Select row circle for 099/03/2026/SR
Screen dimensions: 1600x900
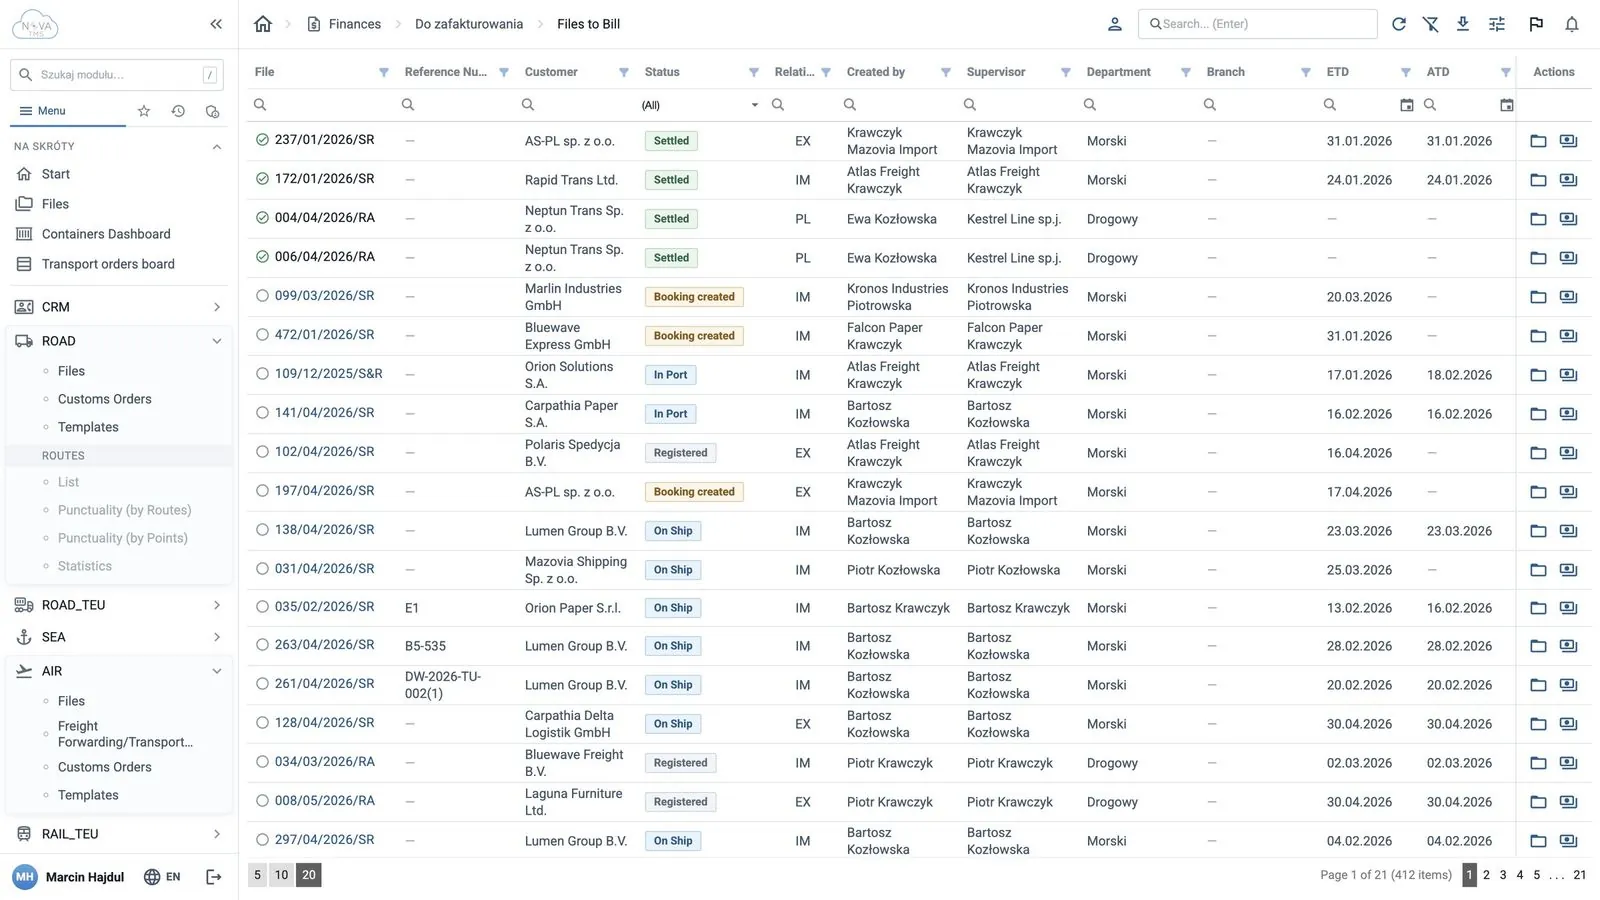[262, 296]
